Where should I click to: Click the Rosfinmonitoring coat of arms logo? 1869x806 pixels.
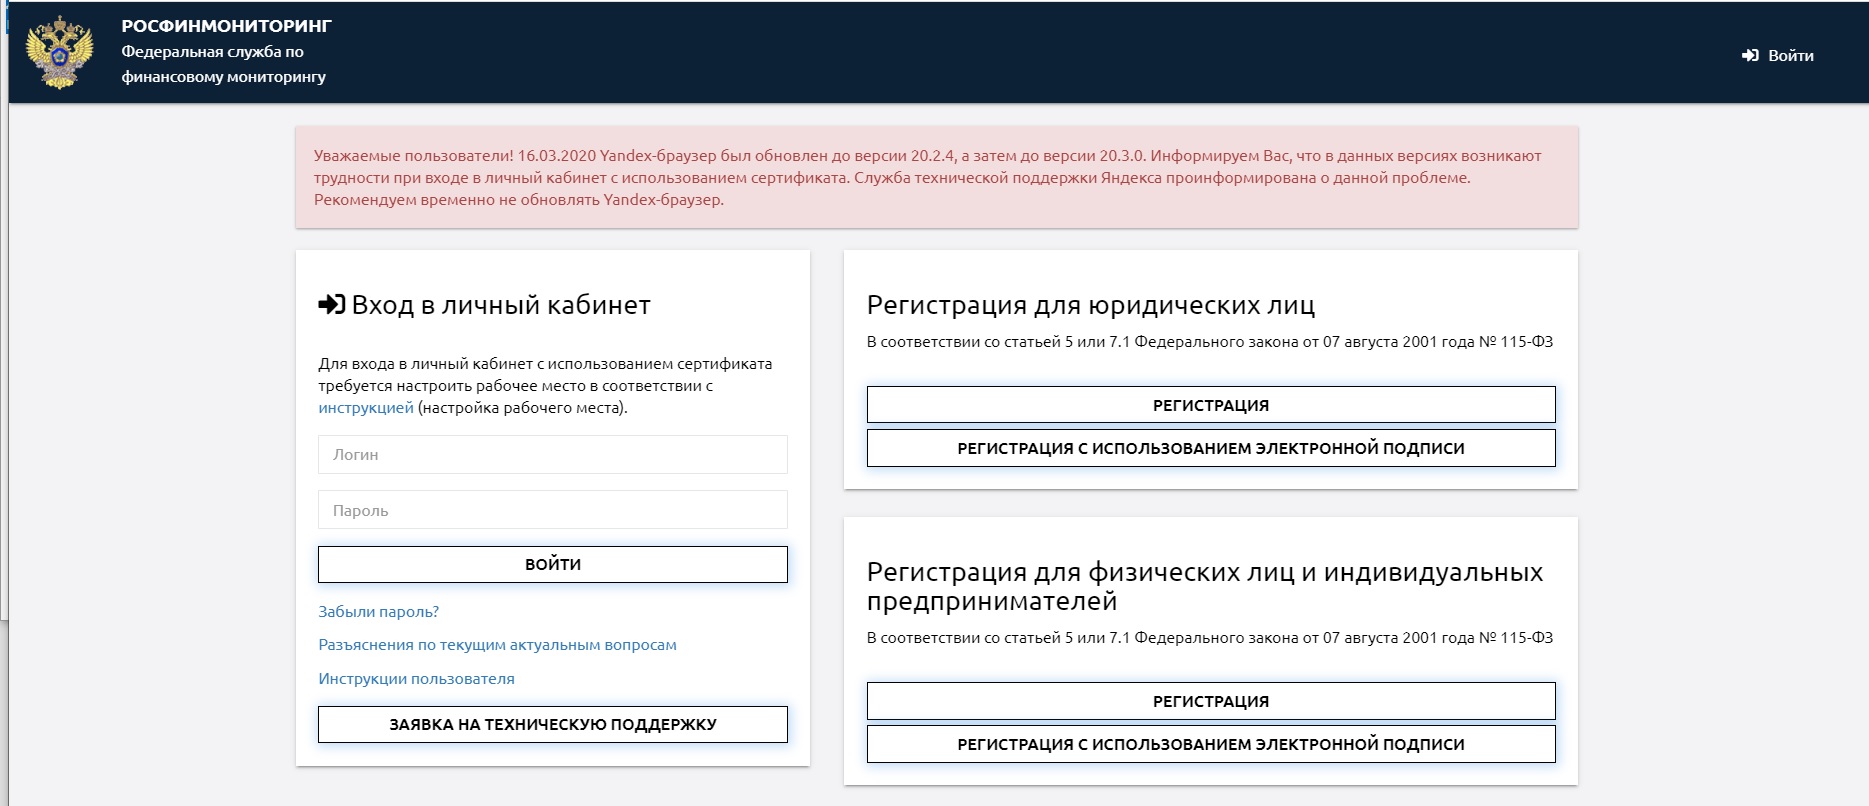(x=59, y=52)
